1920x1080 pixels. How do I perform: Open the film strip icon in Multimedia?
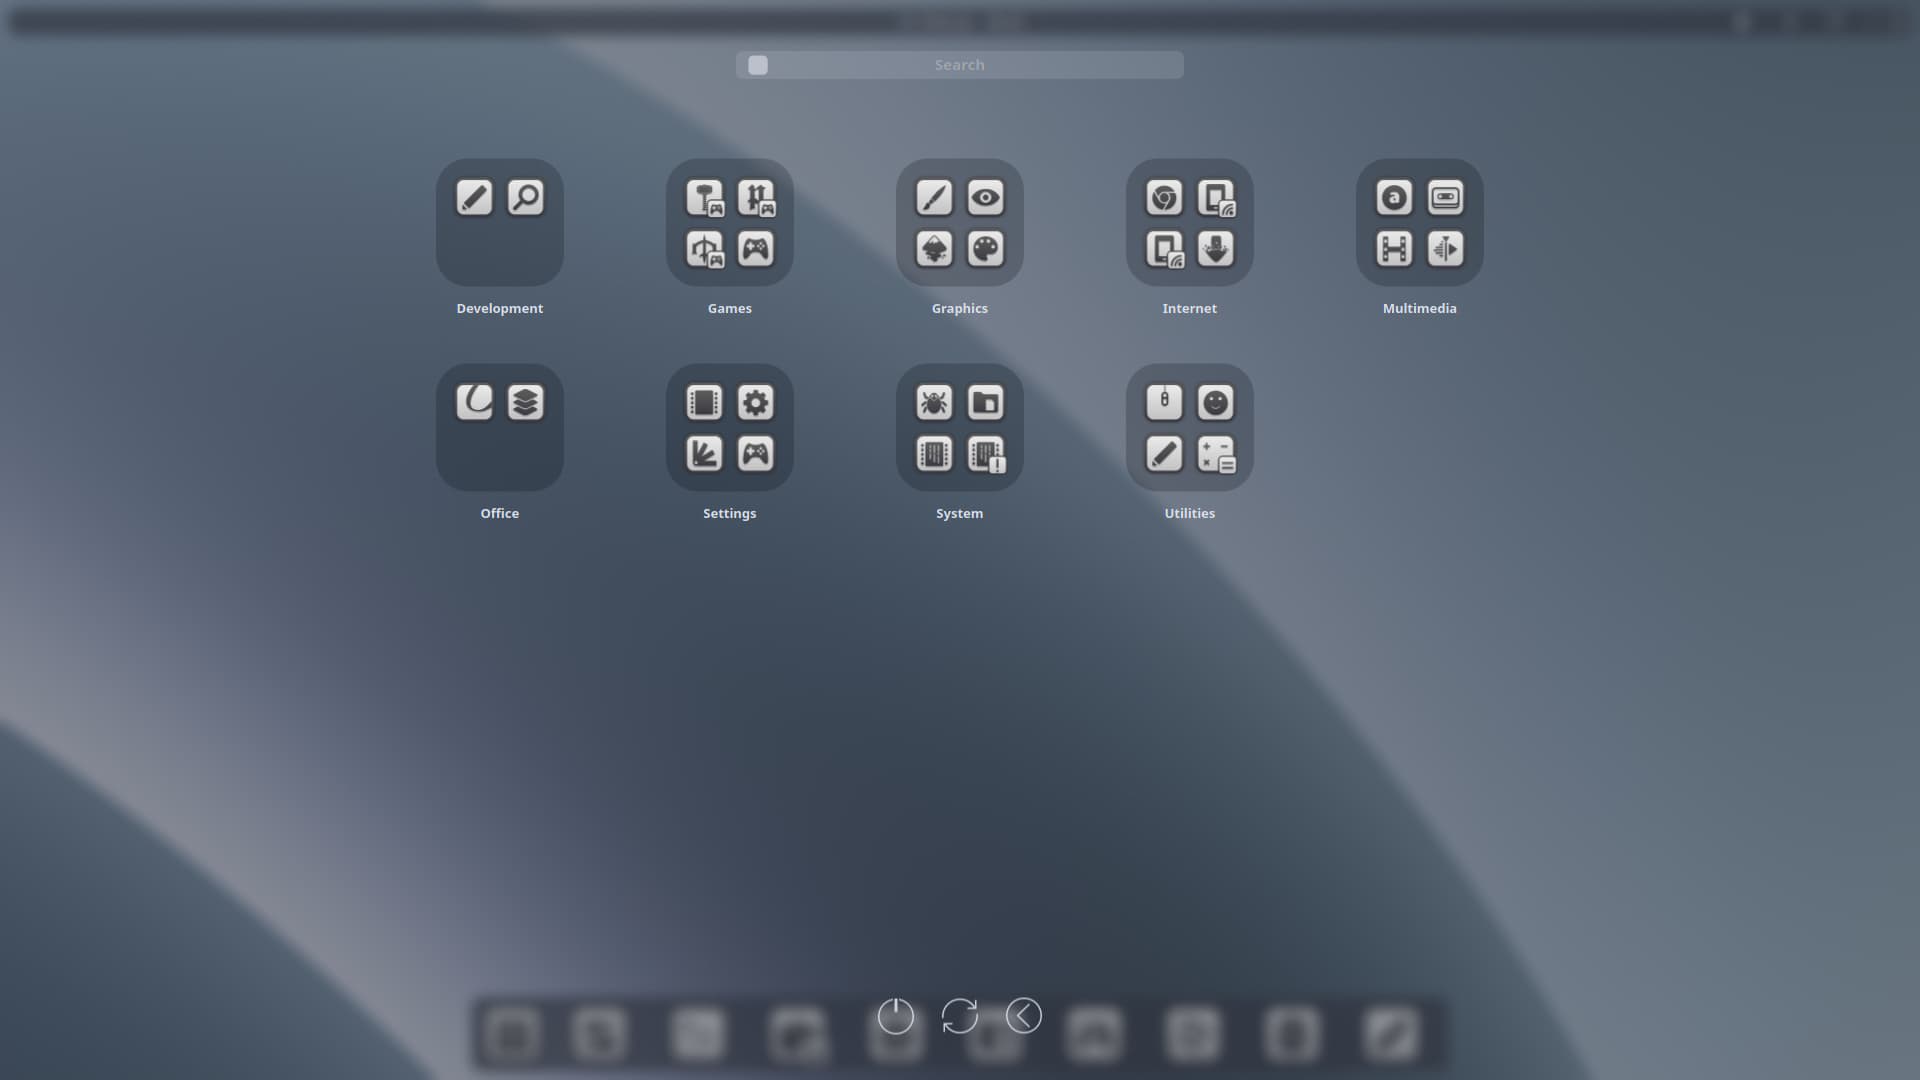(x=1394, y=249)
